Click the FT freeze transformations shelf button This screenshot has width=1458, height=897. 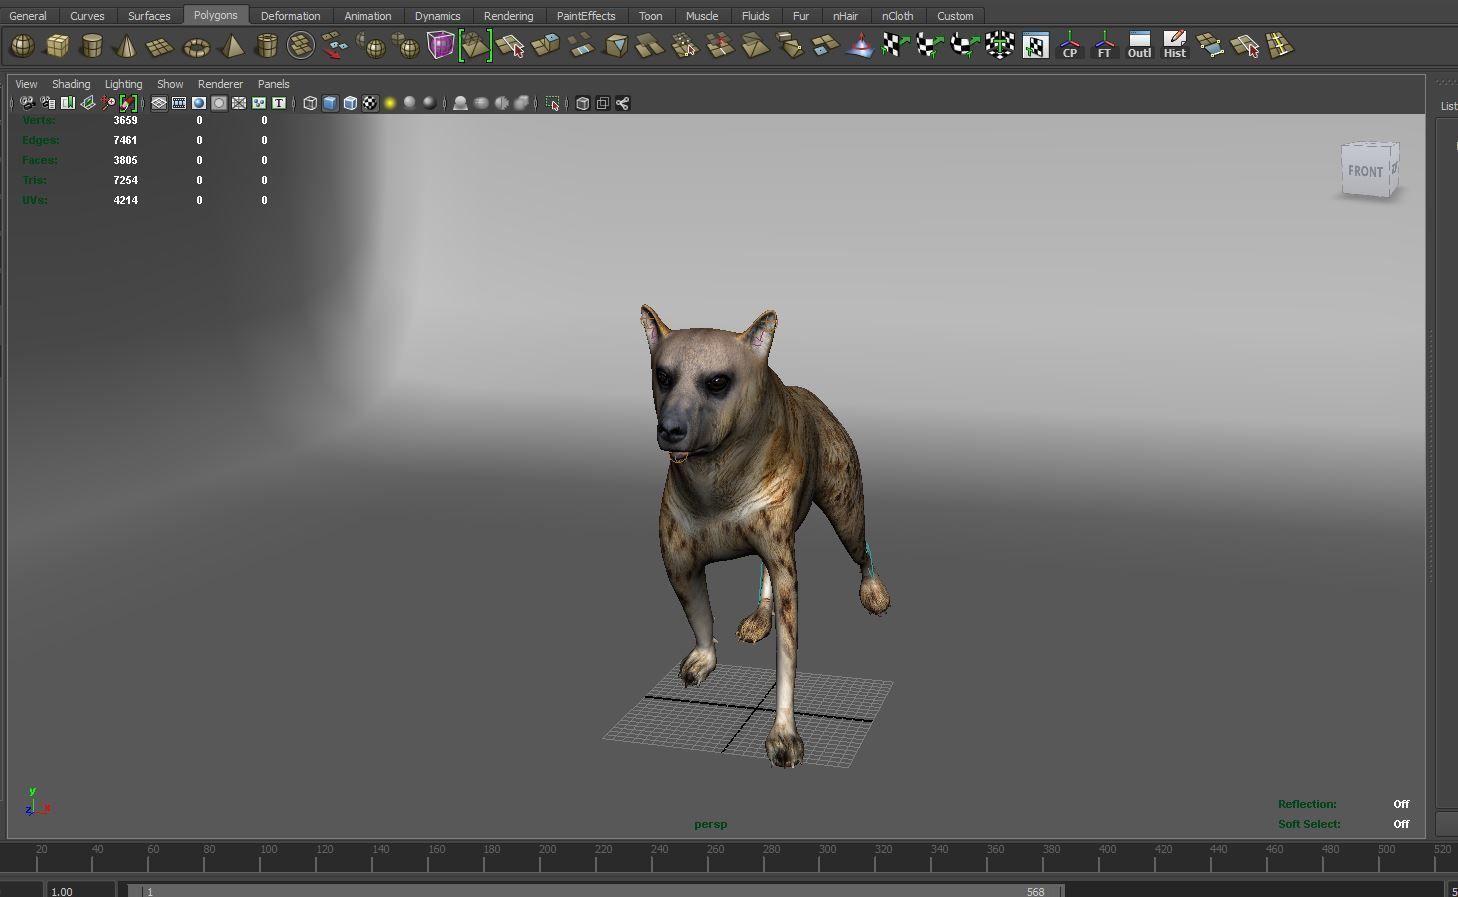point(1104,46)
